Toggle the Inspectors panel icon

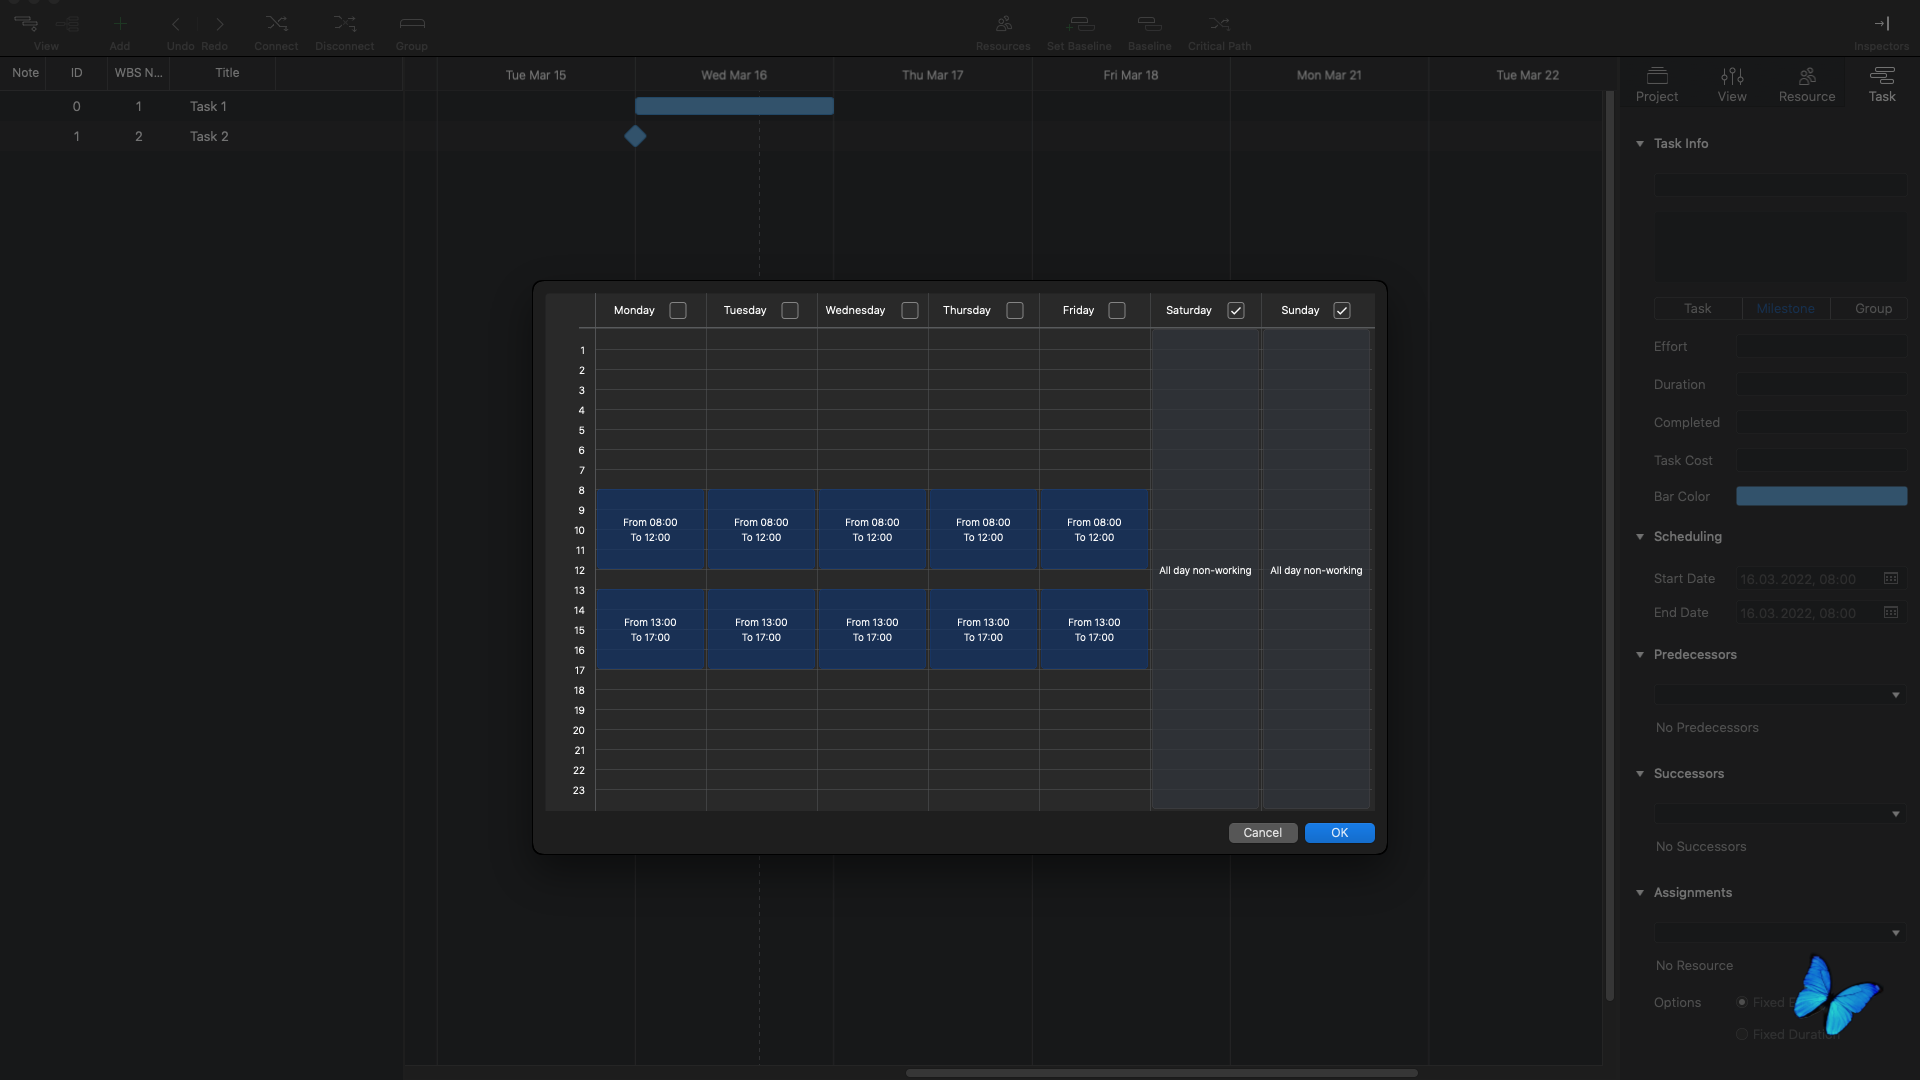coord(1881,24)
